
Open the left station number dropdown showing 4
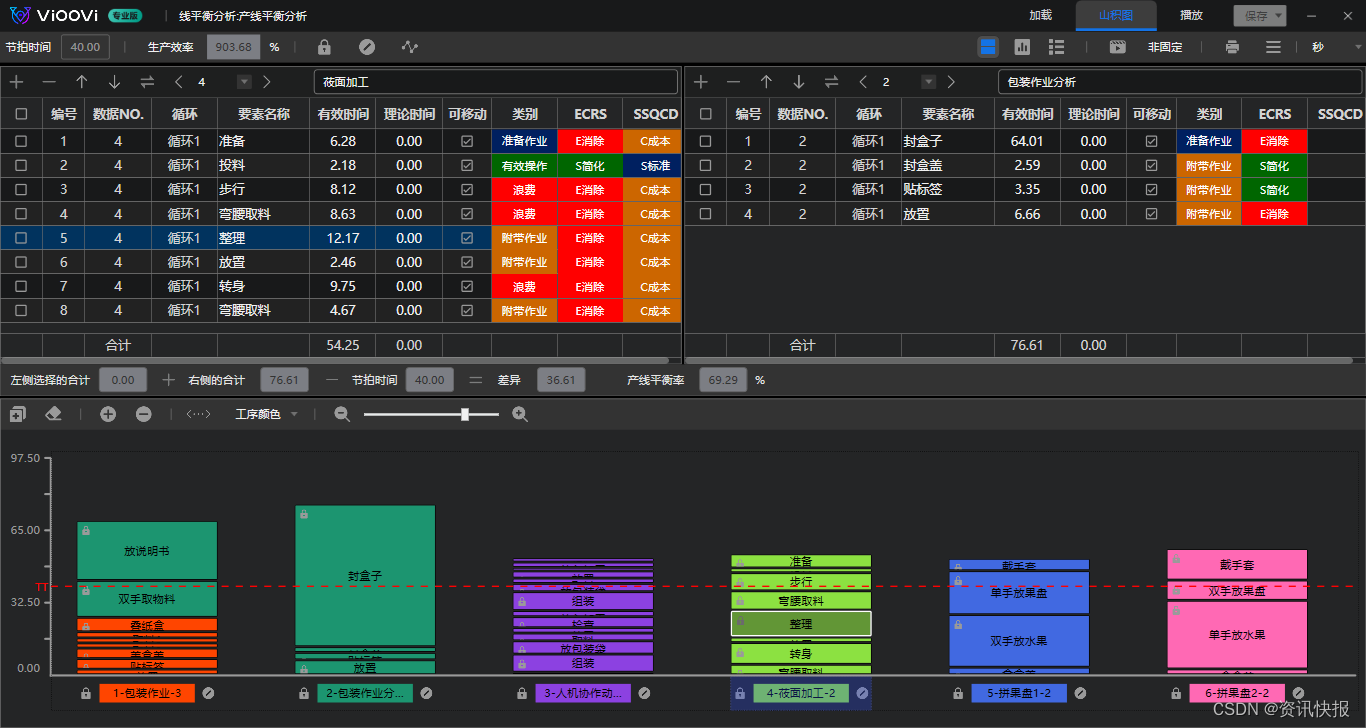(244, 82)
